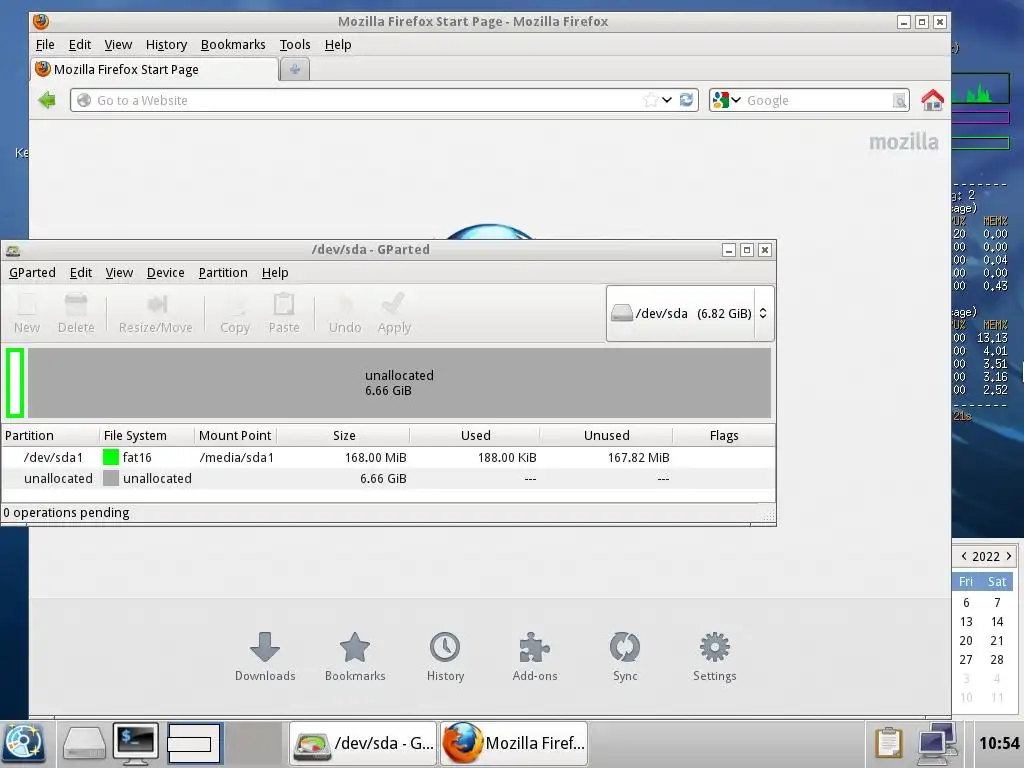The height and width of the screenshot is (768, 1024).
Task: Click the search magnifier icon in Firefox
Action: pyautogui.click(x=900, y=101)
